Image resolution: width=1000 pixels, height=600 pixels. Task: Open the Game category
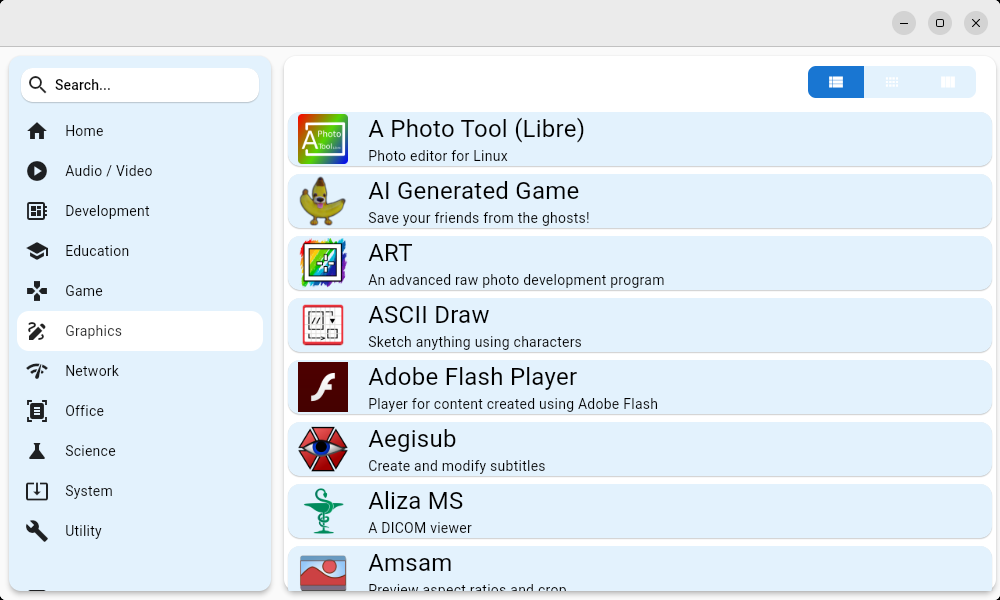(x=140, y=291)
